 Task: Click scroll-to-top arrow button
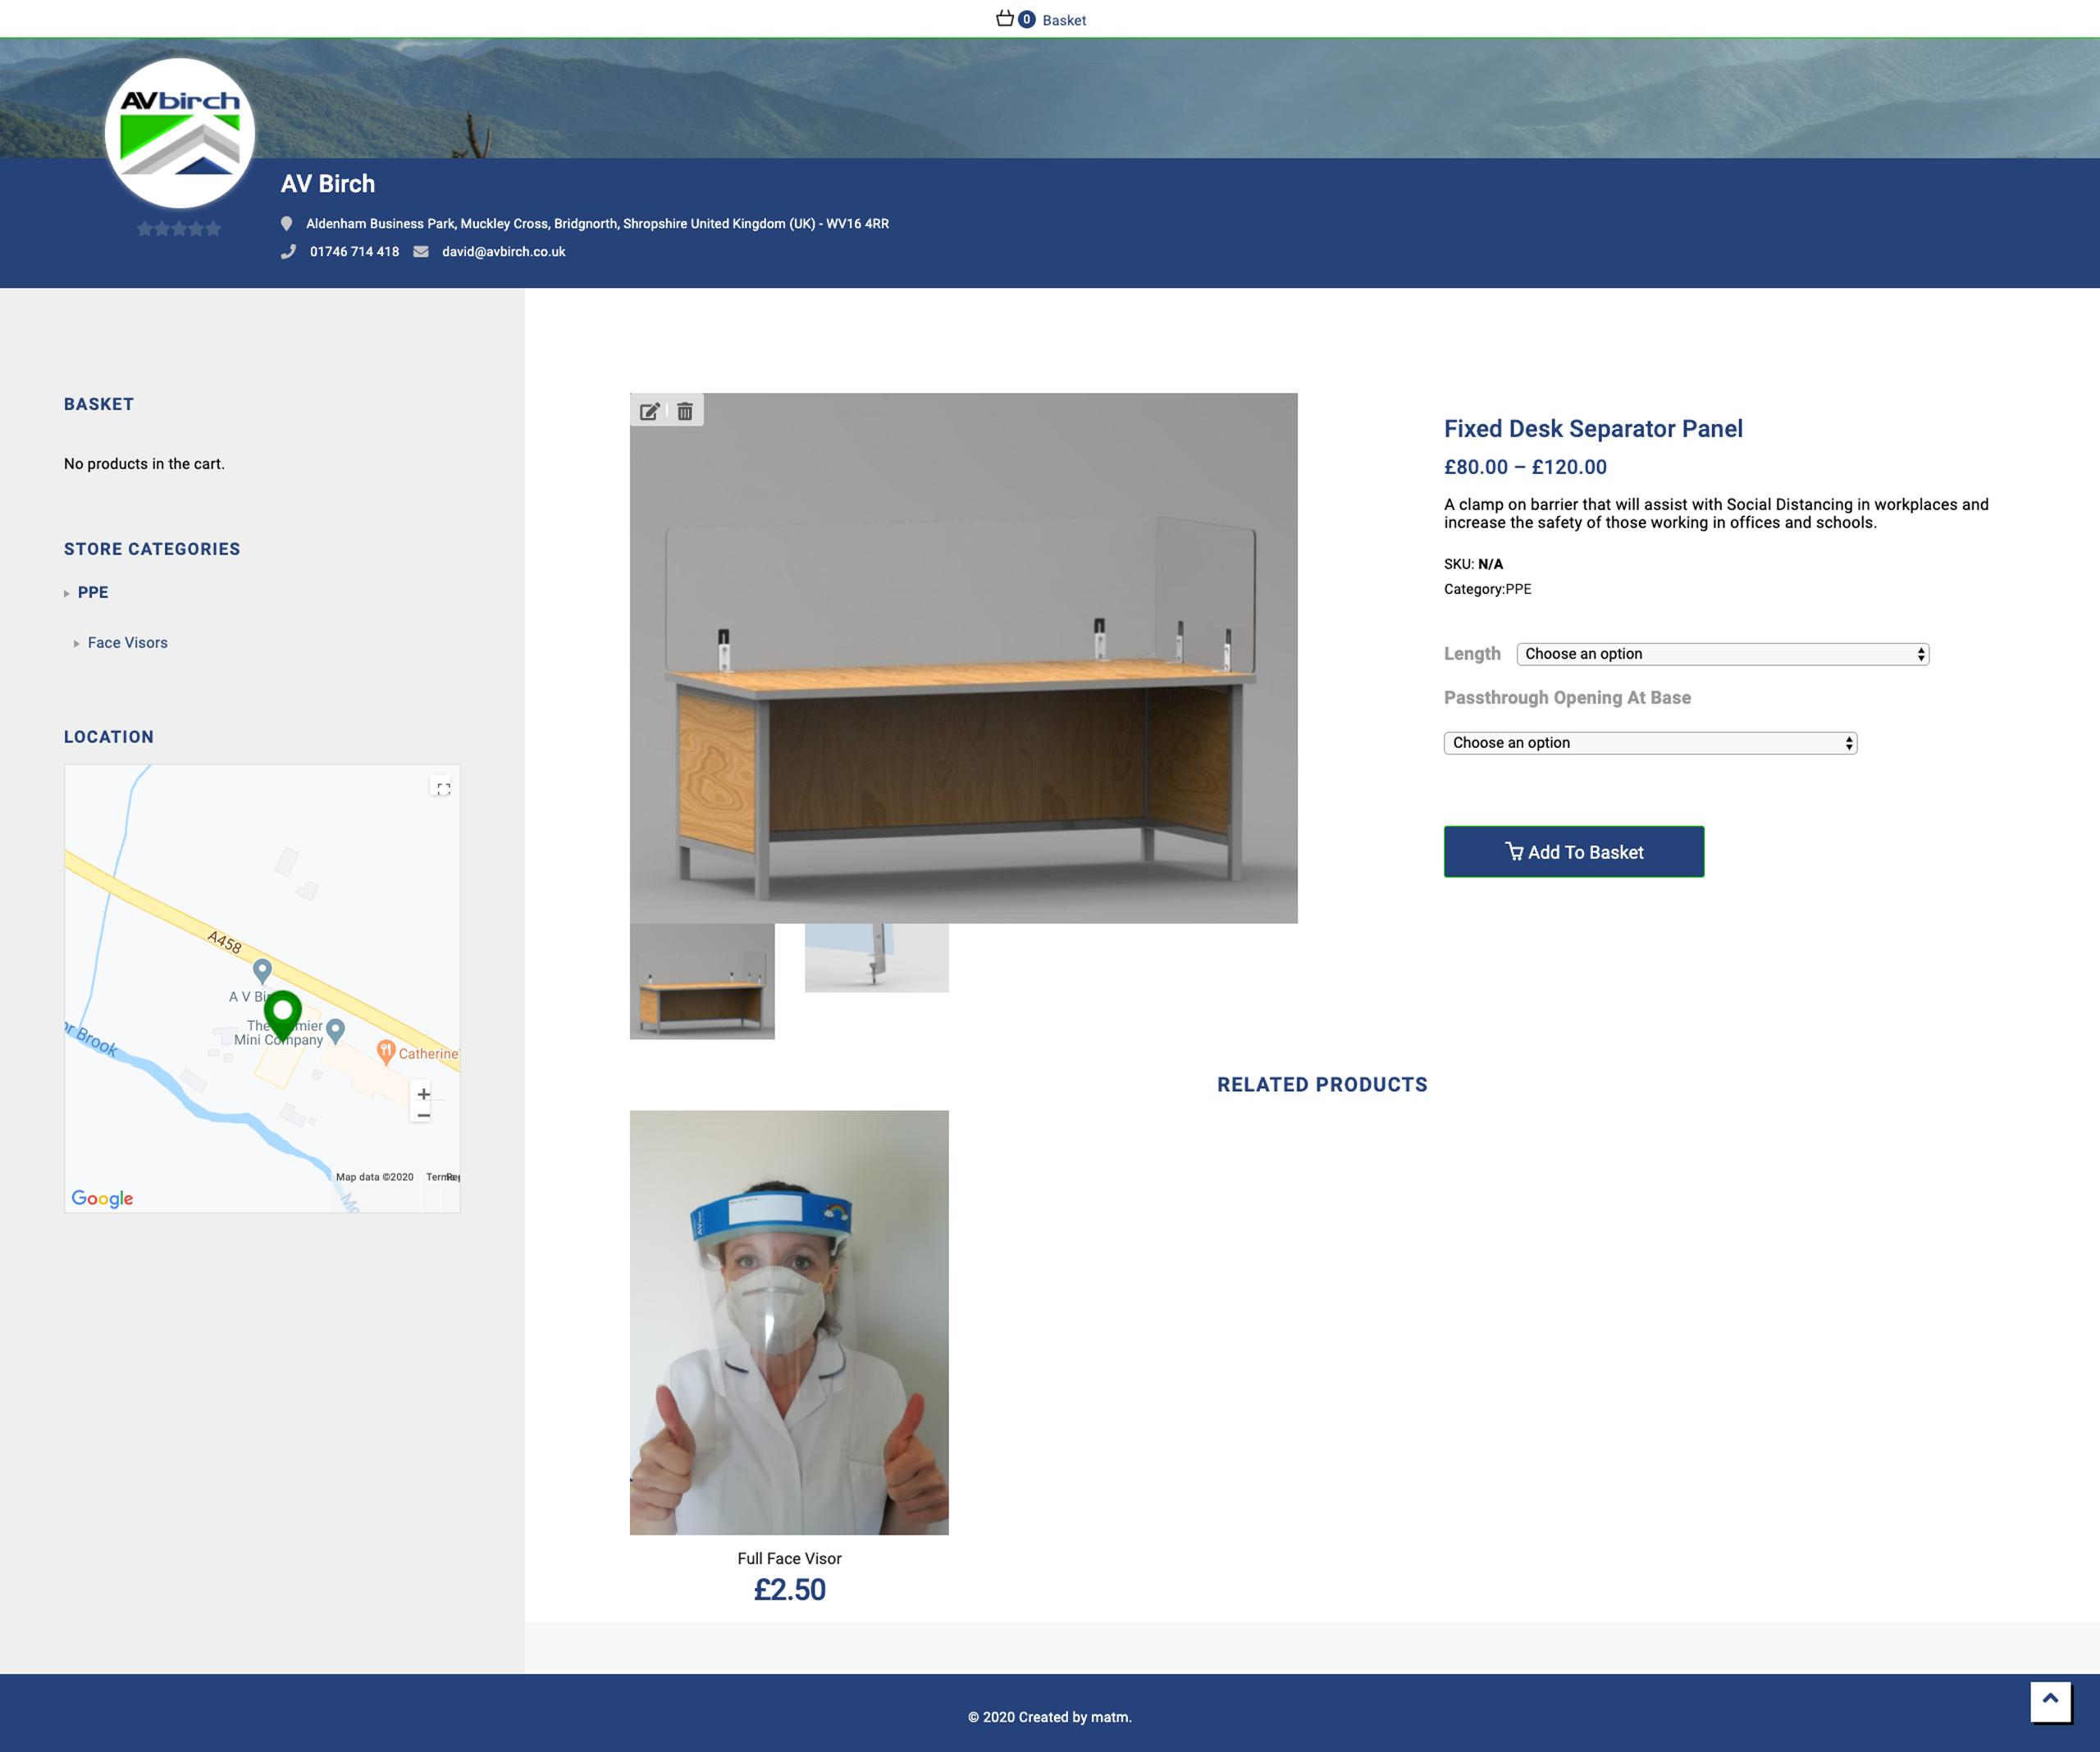(x=2049, y=1700)
